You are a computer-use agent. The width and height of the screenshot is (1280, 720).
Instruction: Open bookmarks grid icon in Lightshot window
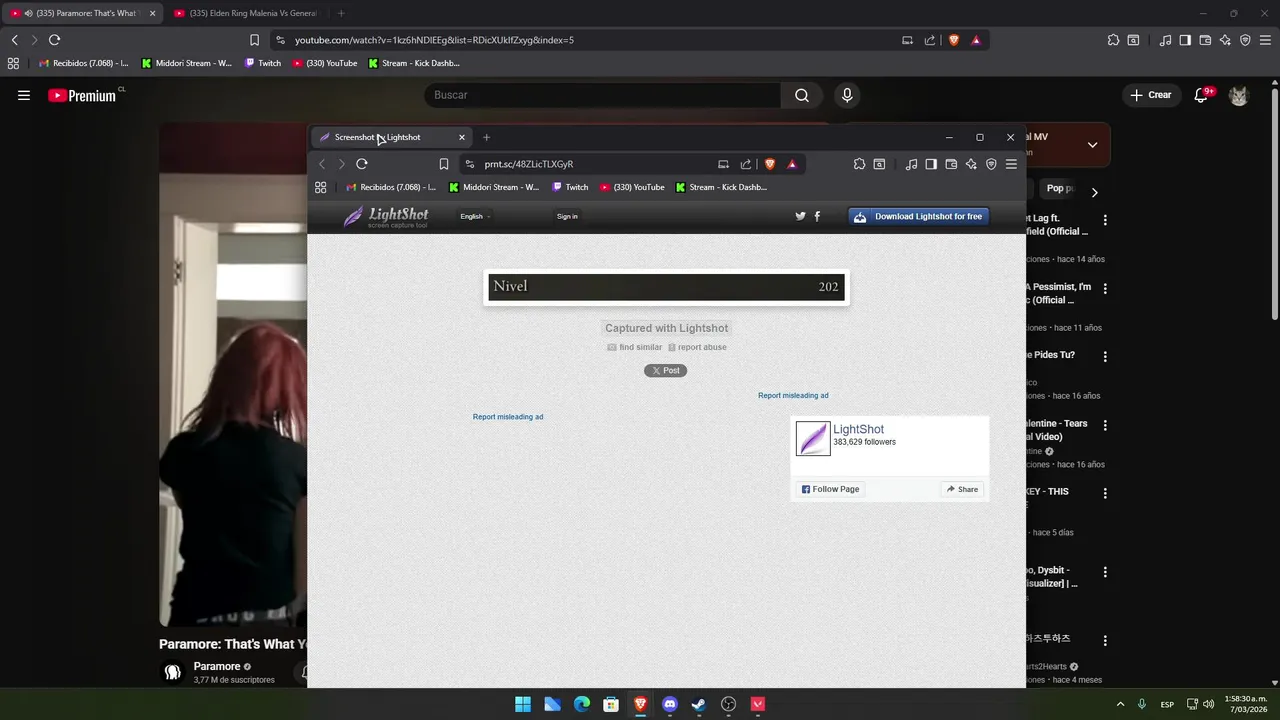coord(321,187)
